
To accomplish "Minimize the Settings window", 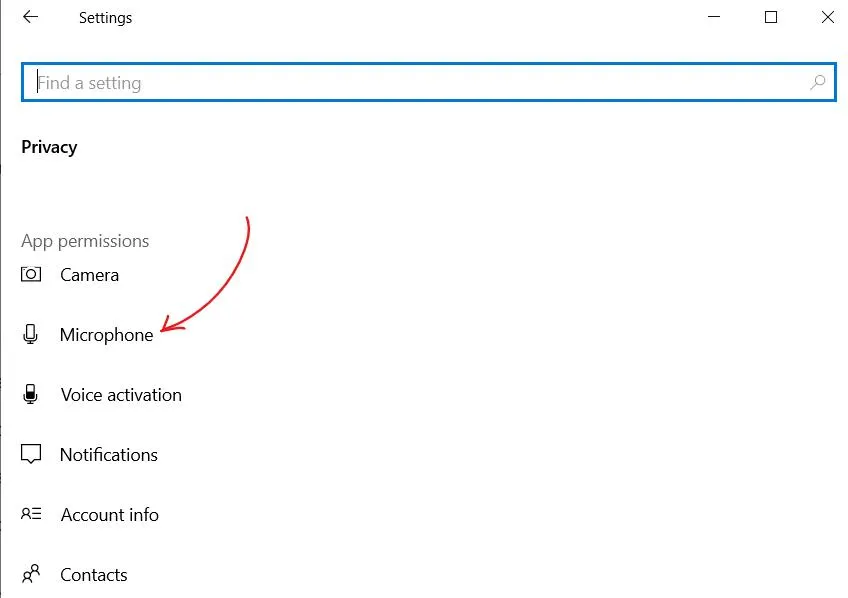I will 714,17.
